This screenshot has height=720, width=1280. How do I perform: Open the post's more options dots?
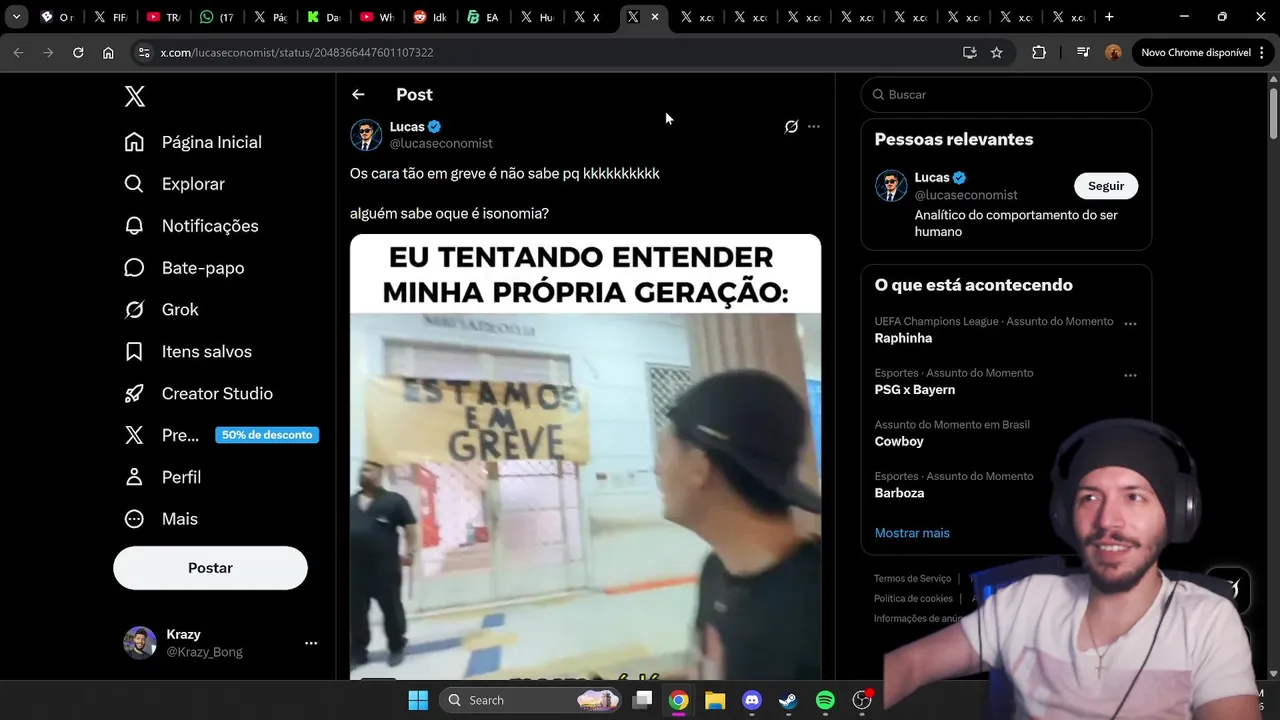pyautogui.click(x=814, y=126)
